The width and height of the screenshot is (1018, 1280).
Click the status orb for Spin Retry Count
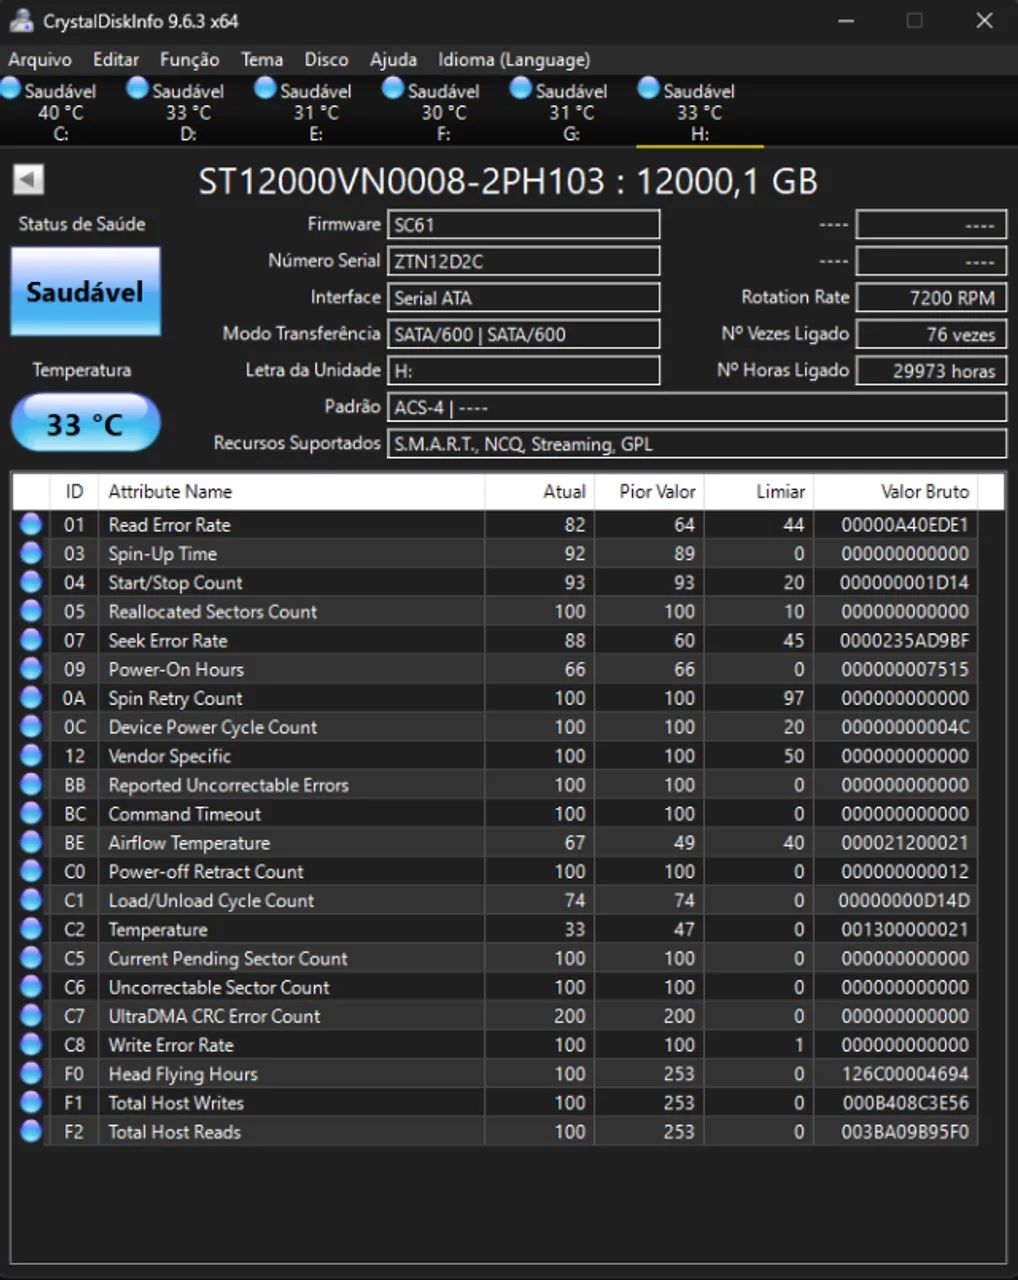point(31,698)
